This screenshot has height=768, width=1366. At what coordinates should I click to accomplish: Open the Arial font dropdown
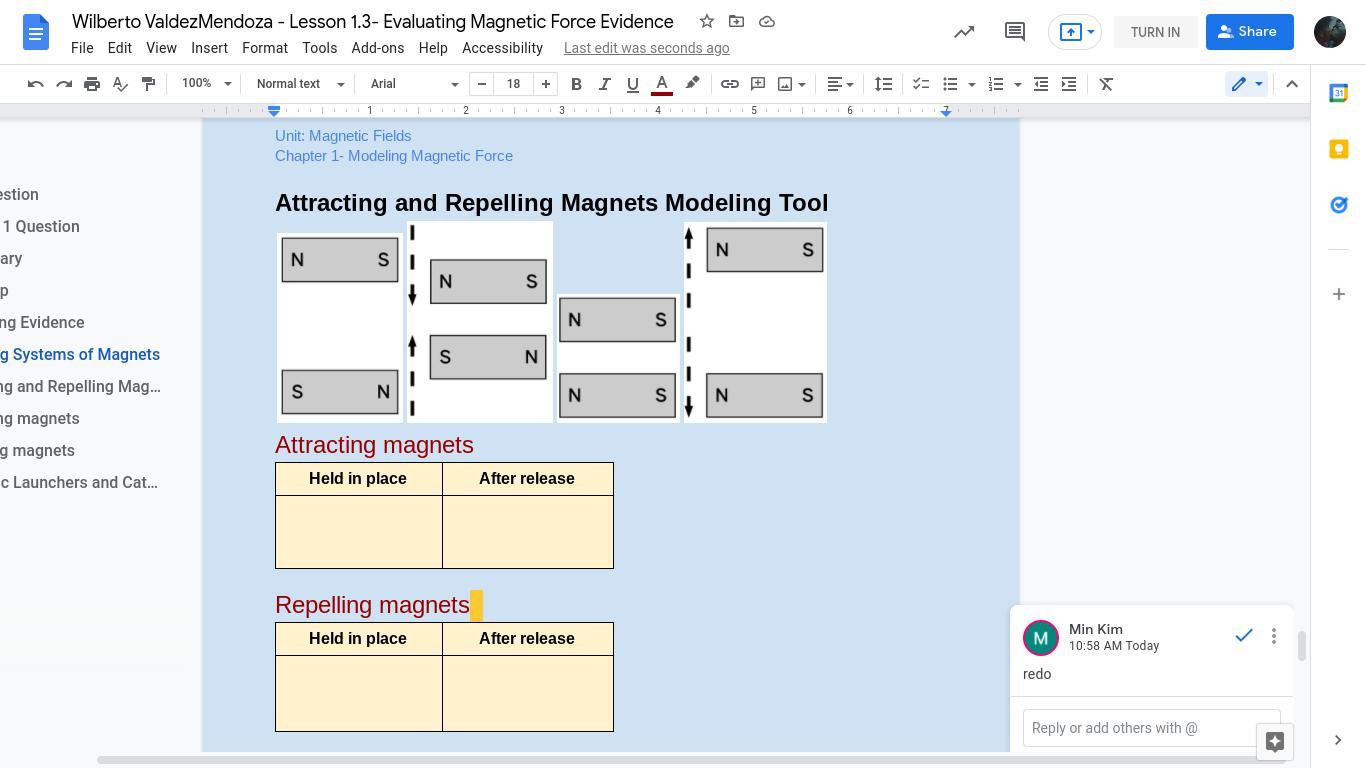coord(414,84)
